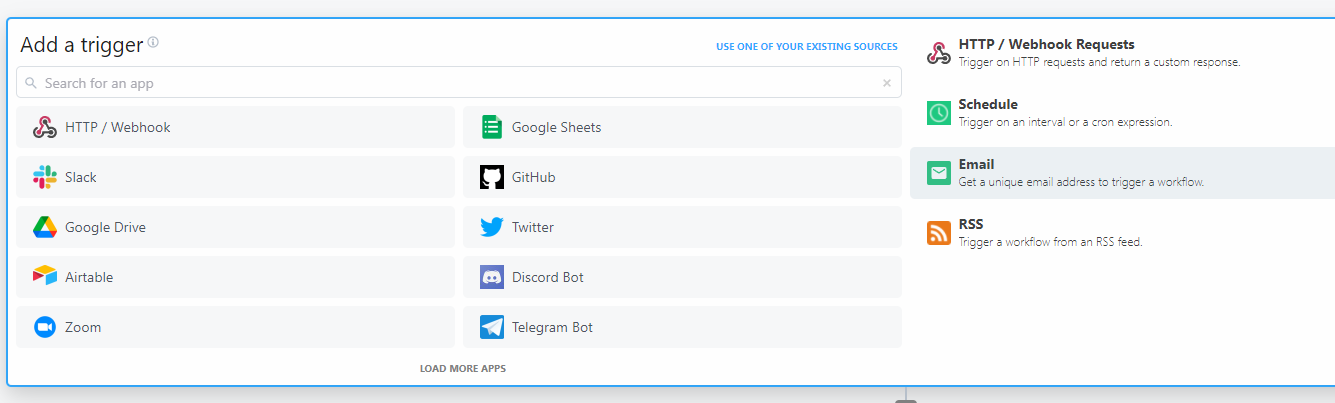This screenshot has height=403, width=1335.
Task: Load more apps in the list
Action: coord(463,369)
